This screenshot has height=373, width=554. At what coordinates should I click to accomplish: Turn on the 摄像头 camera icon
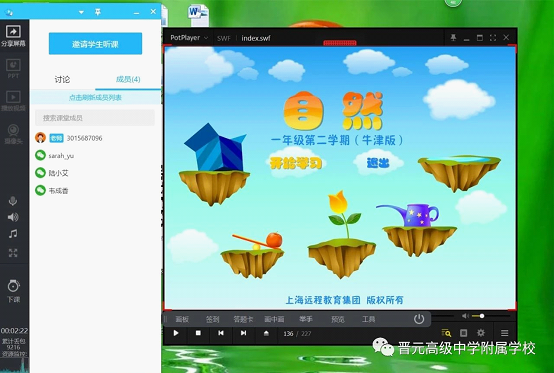pyautogui.click(x=13, y=134)
